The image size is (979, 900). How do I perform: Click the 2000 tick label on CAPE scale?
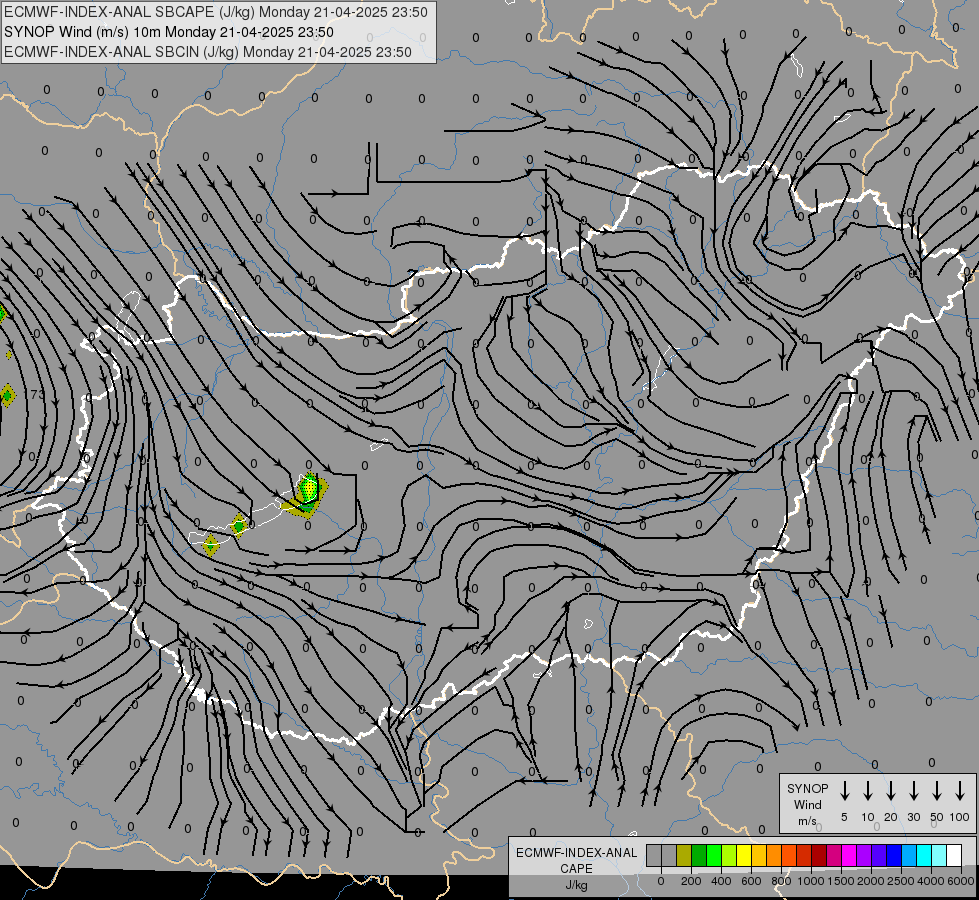point(871,881)
